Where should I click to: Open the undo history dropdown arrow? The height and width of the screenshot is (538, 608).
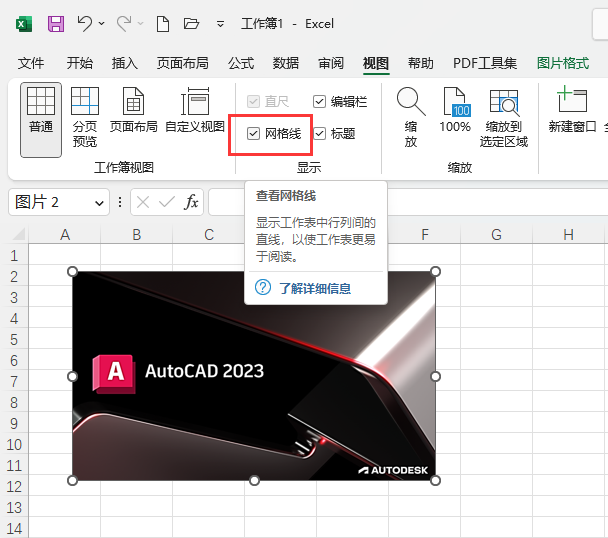coord(102,24)
